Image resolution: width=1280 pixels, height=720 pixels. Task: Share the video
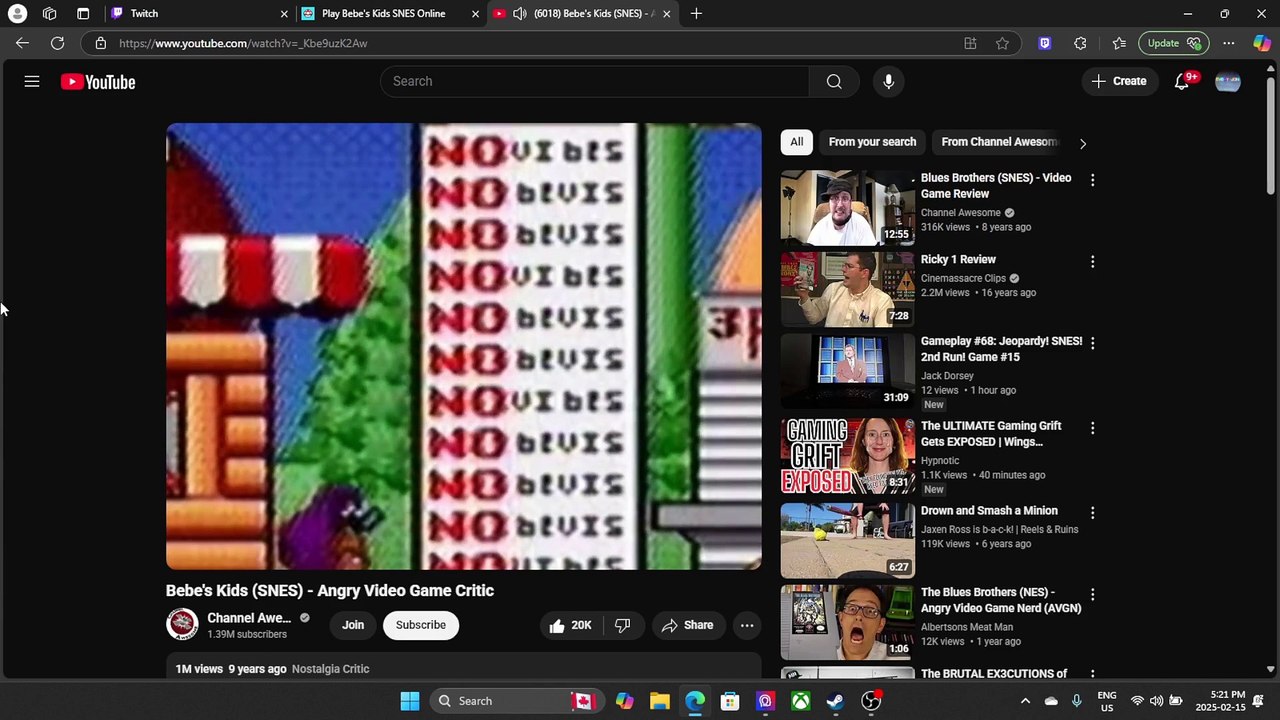(687, 626)
